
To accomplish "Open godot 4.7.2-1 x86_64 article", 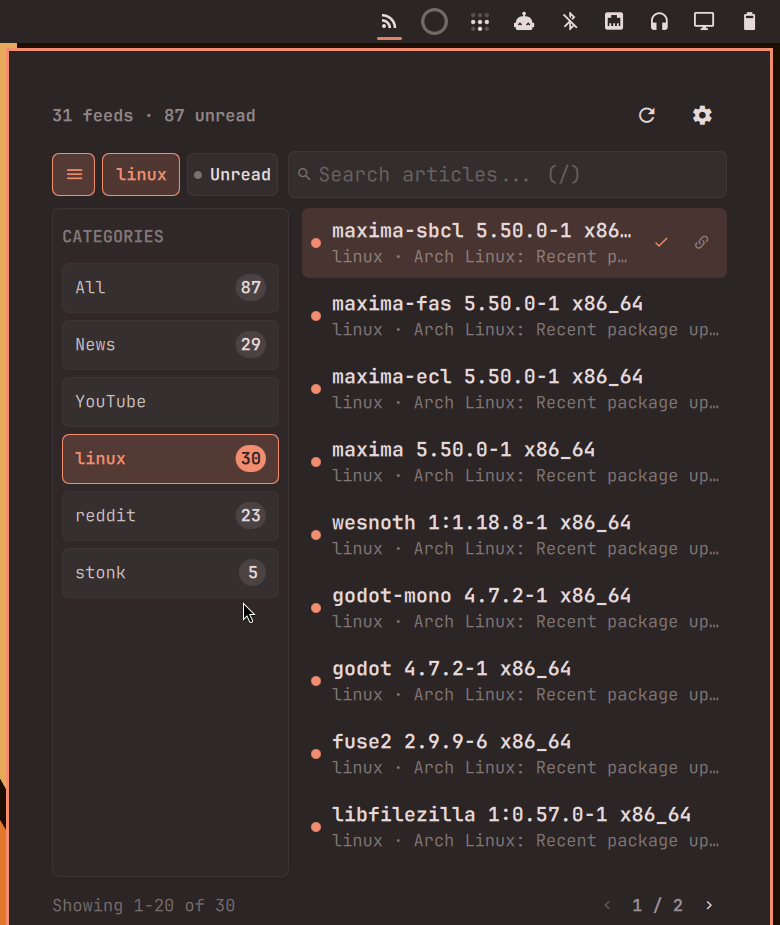I will 514,681.
